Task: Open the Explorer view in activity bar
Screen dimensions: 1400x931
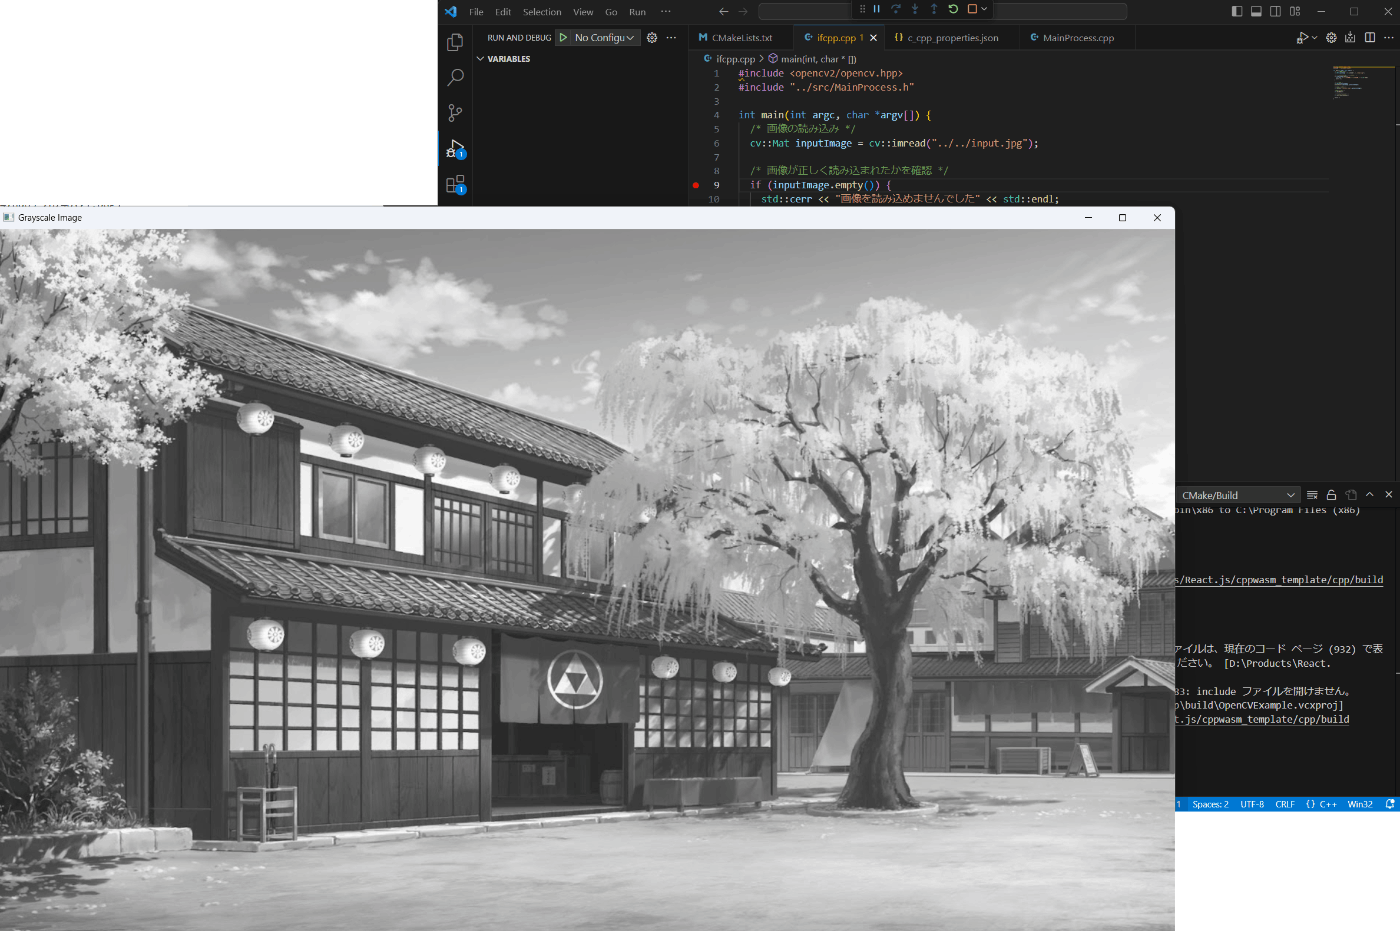Action: [455, 42]
